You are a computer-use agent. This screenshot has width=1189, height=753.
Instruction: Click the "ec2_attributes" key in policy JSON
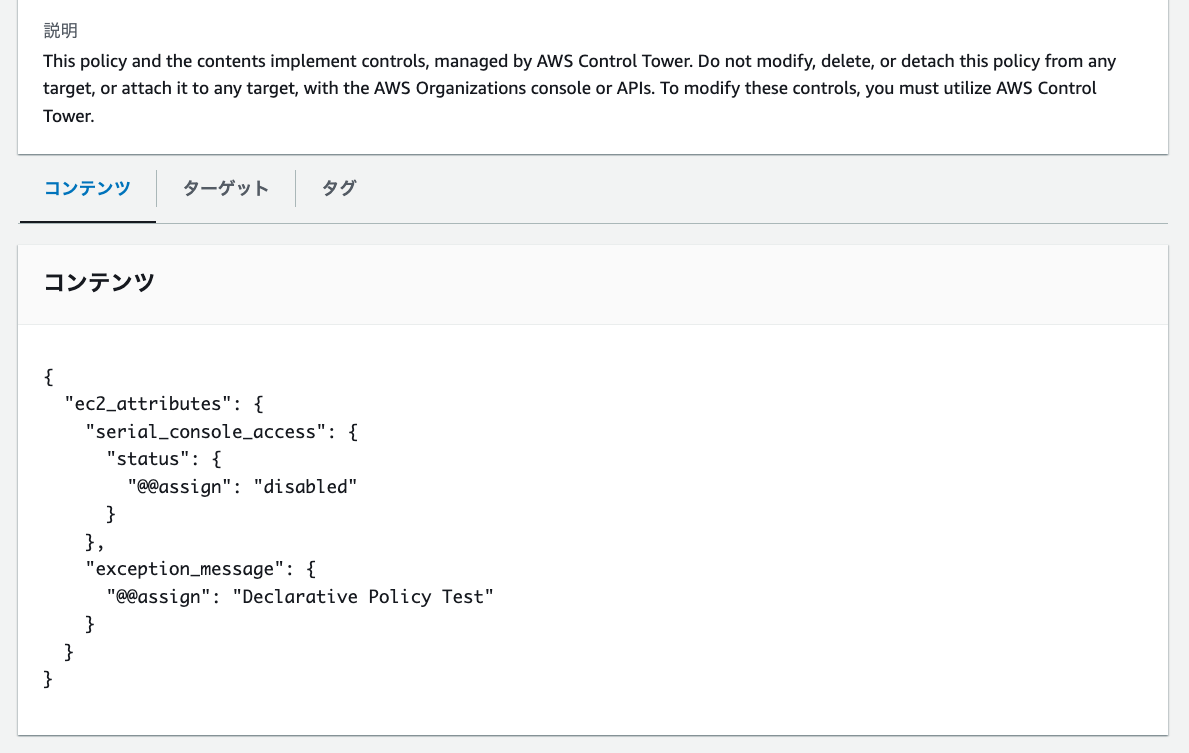click(x=142, y=404)
